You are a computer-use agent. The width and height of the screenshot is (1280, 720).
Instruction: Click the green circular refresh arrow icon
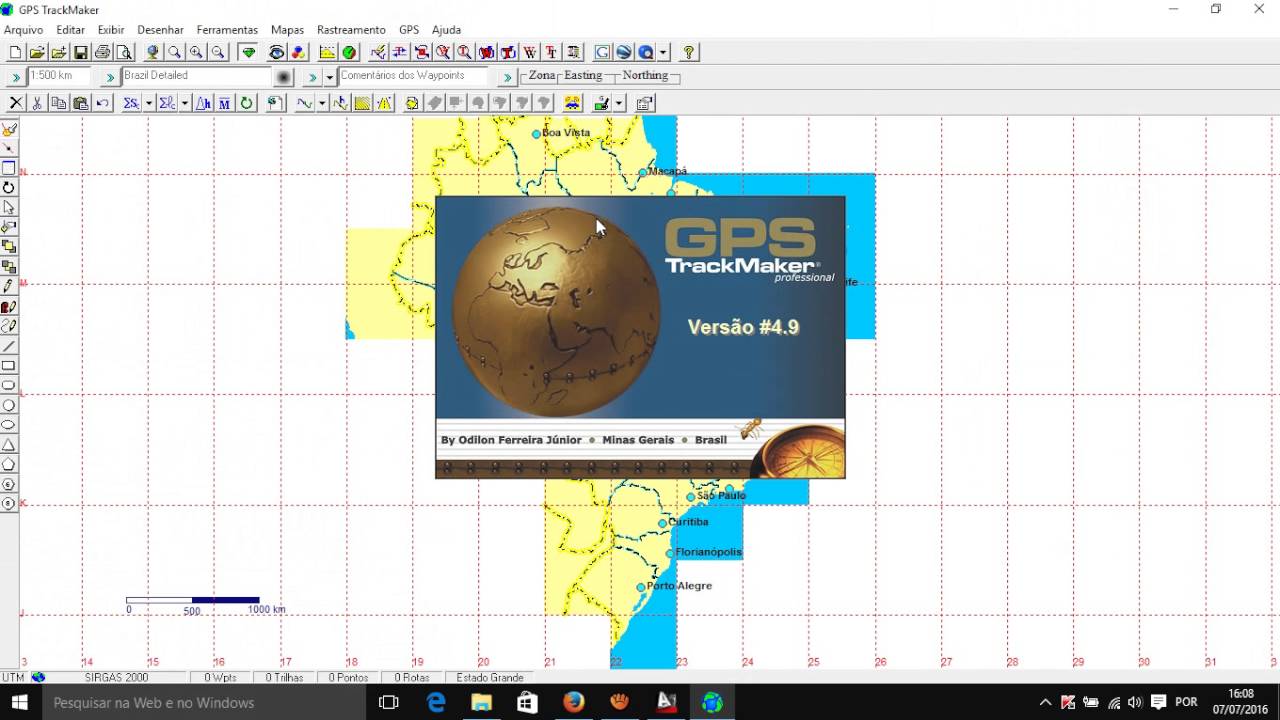246,103
